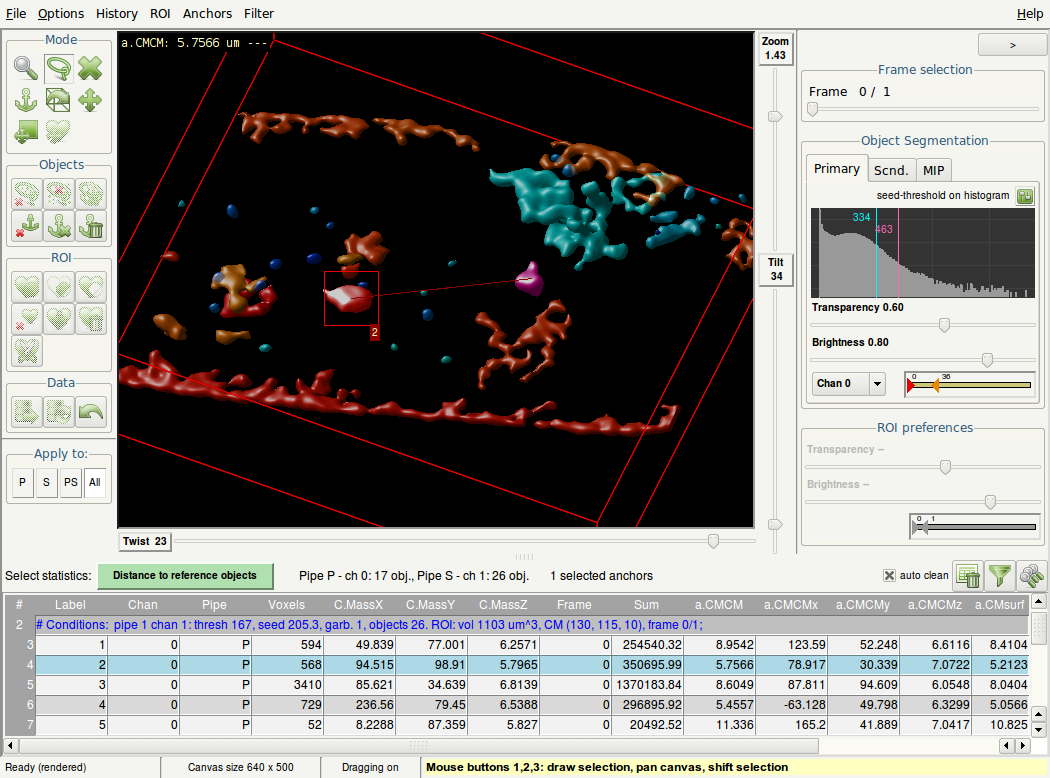Screen dimensions: 1050x778
Task: Pick the four-arrow move mode tool
Action: coord(90,100)
